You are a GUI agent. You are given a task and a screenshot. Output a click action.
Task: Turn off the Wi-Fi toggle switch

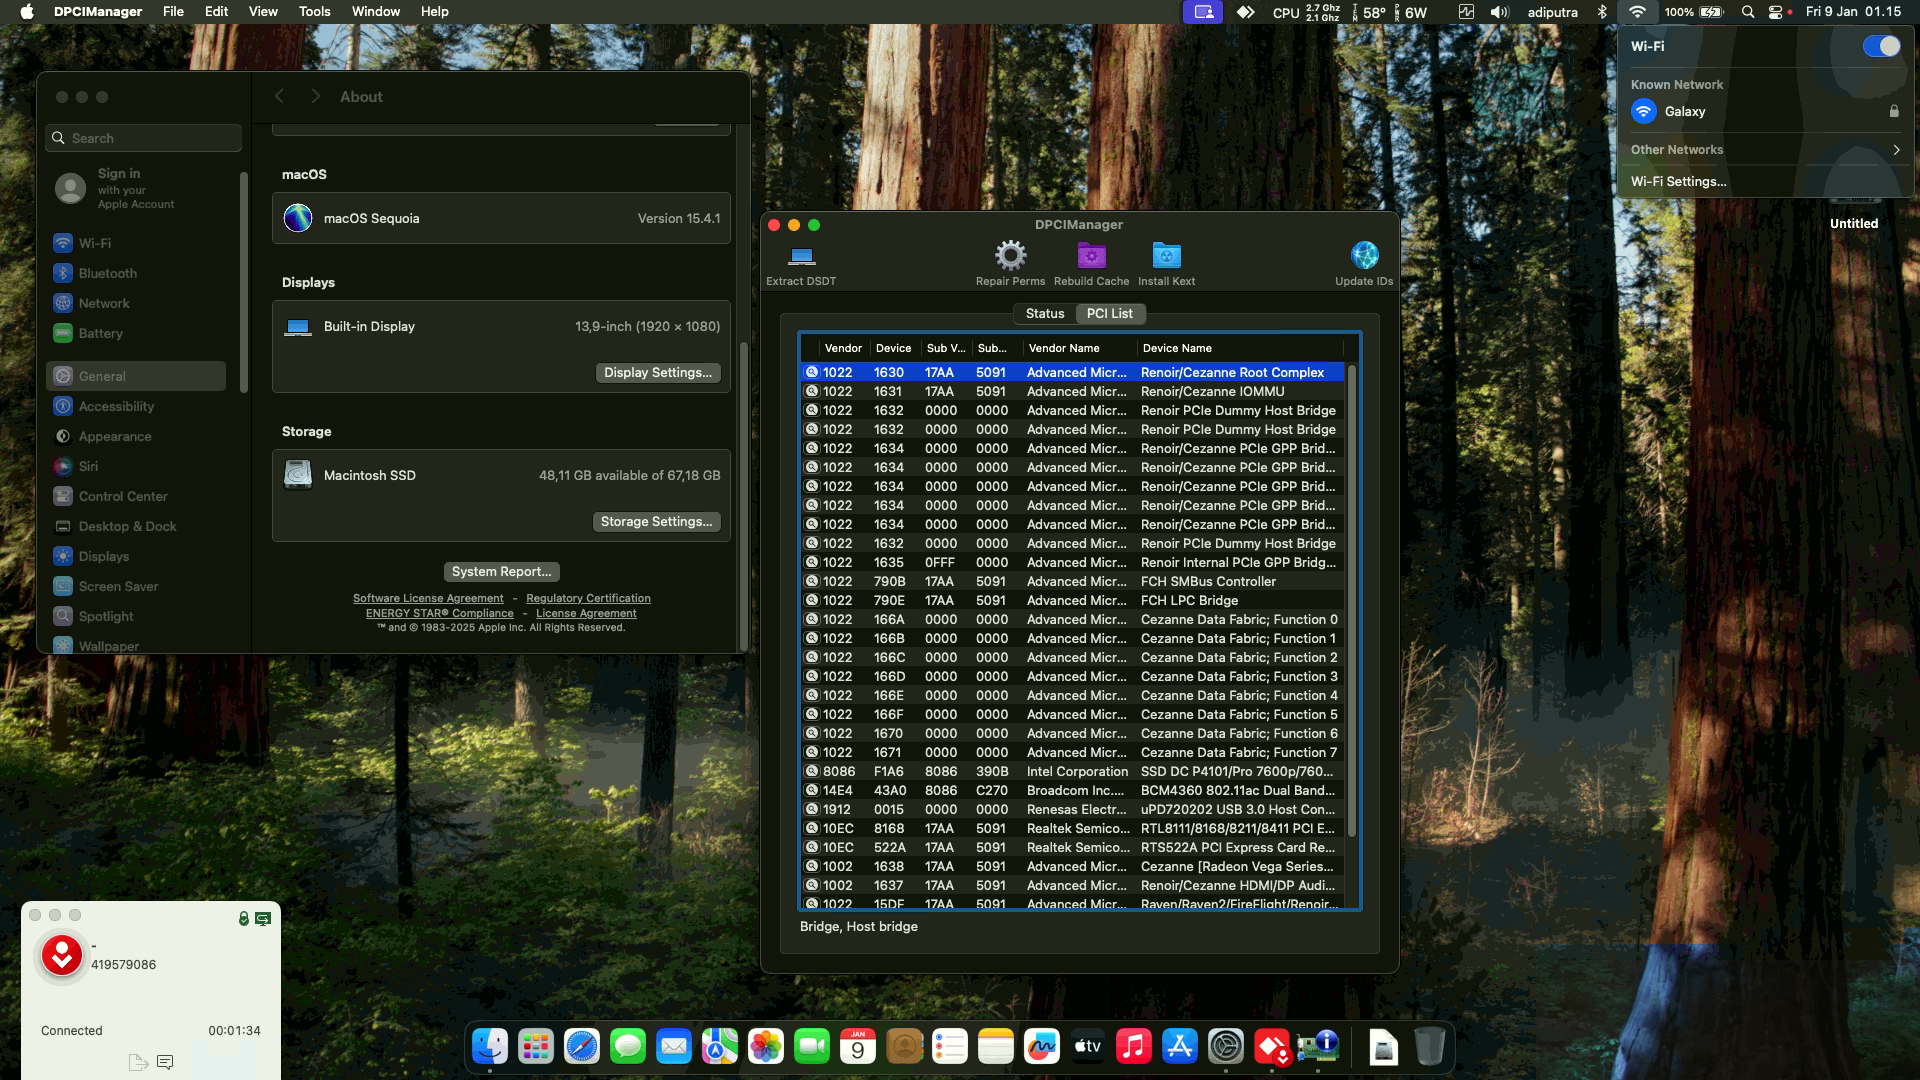[x=1881, y=46]
